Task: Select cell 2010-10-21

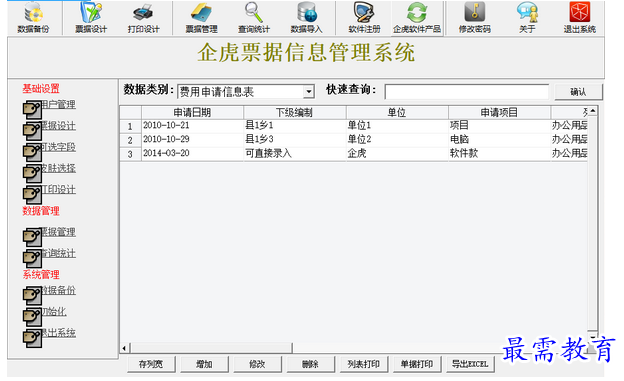Action: click(x=192, y=126)
